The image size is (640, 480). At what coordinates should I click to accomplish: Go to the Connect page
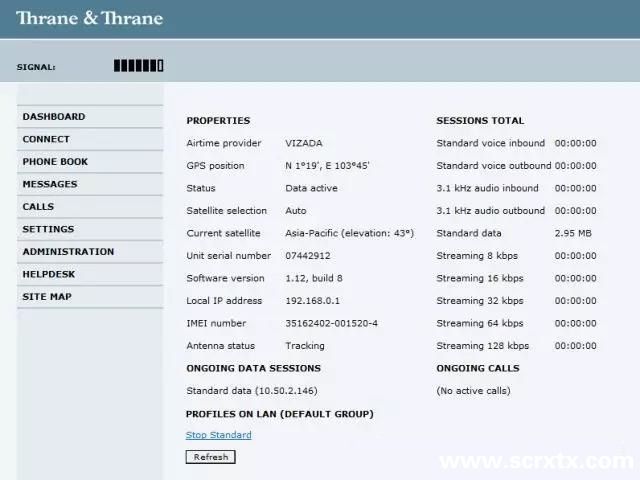[x=46, y=139]
